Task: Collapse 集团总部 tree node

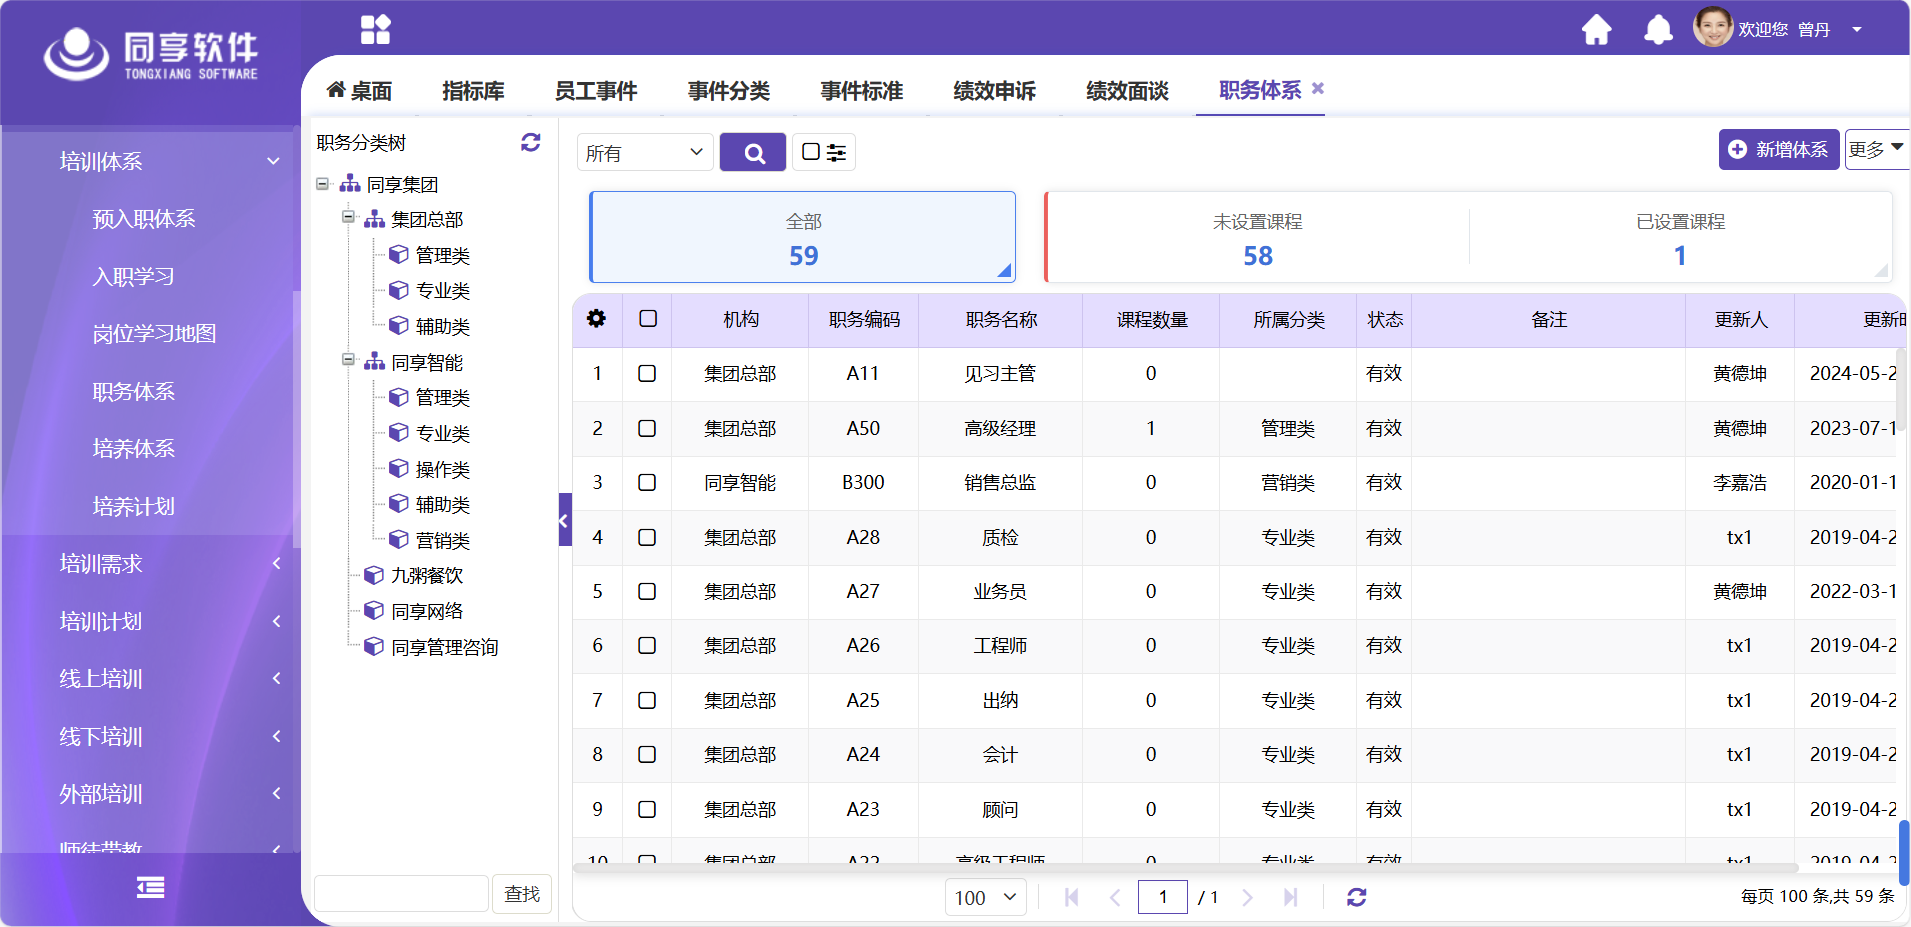Action: (348, 217)
